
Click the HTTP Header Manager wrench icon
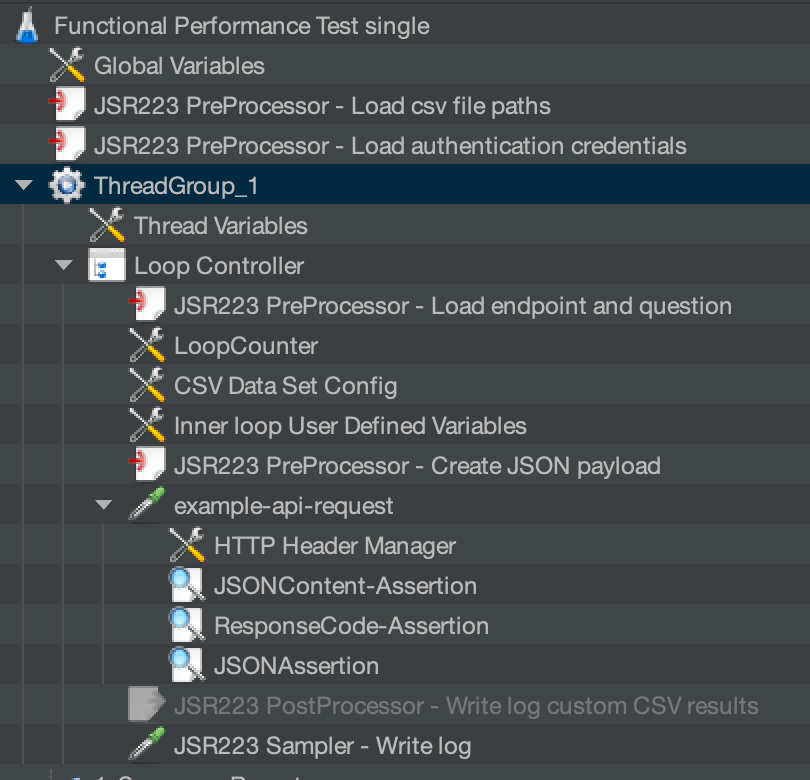coord(187,546)
